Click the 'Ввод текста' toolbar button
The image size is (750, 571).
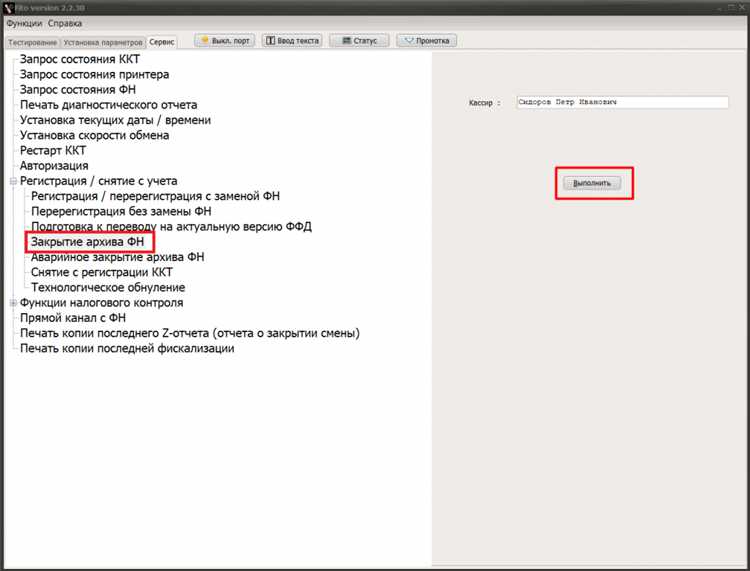(292, 41)
